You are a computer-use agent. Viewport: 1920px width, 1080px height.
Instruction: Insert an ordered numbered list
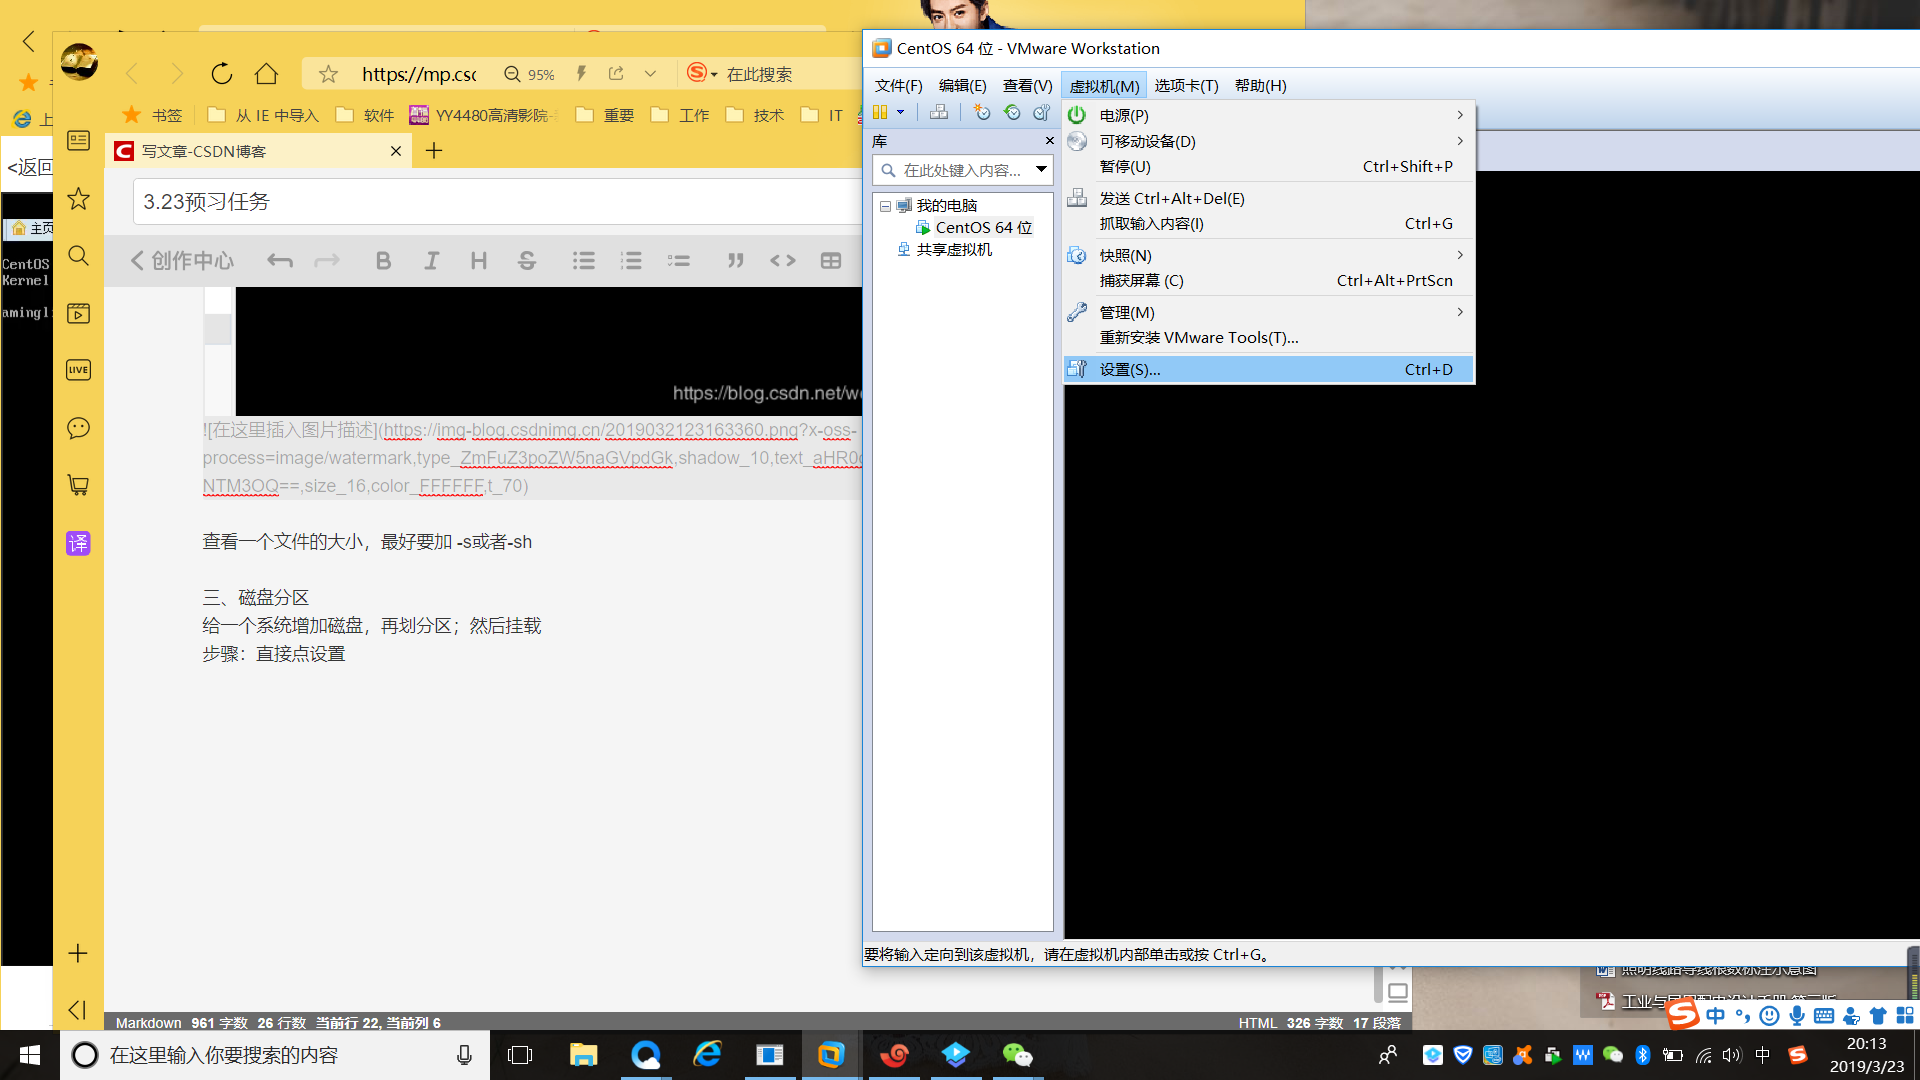click(x=631, y=261)
